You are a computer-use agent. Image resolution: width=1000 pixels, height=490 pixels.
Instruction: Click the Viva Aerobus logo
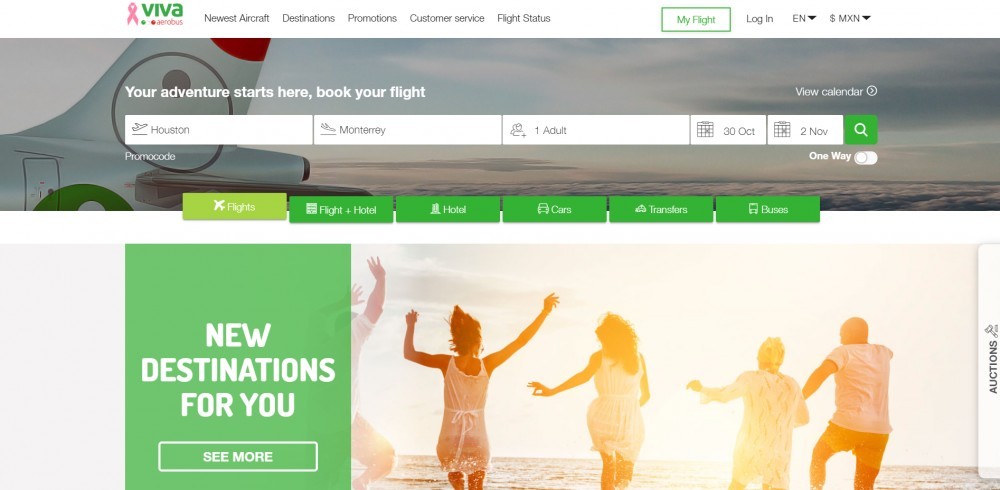point(155,14)
